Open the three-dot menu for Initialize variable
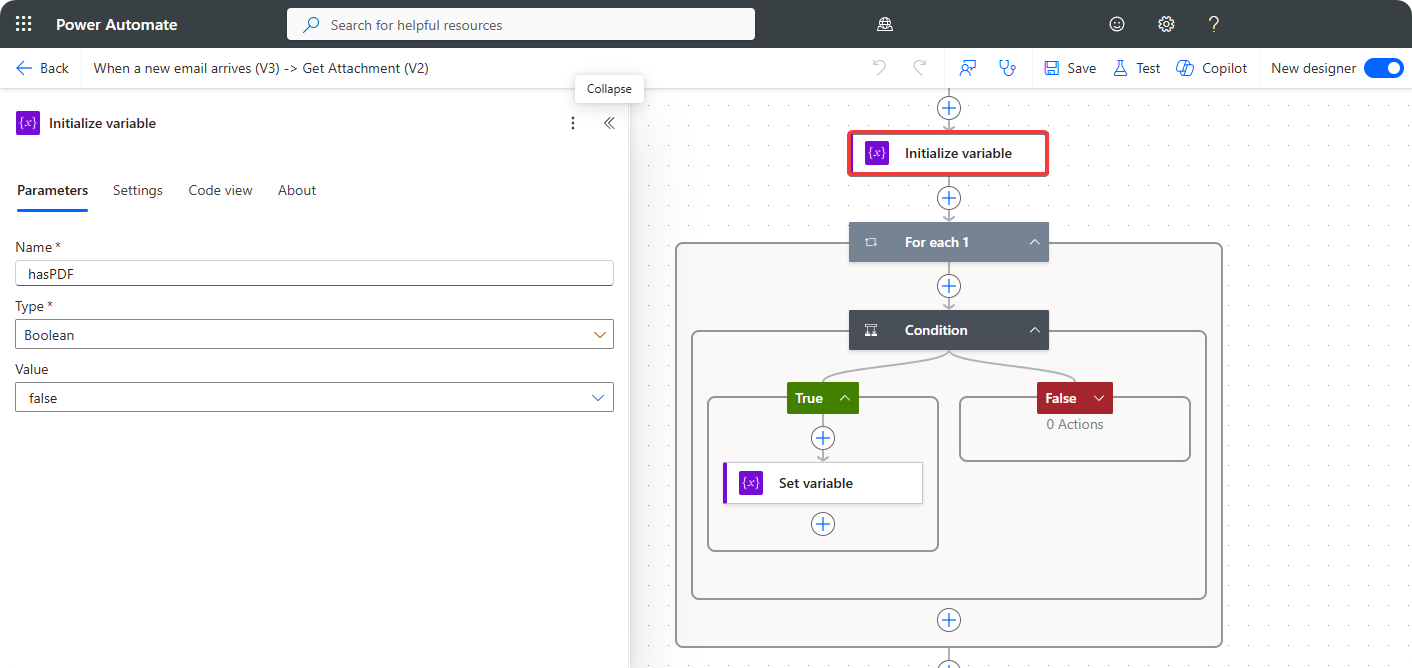Viewport: 1412px width, 668px height. tap(573, 123)
